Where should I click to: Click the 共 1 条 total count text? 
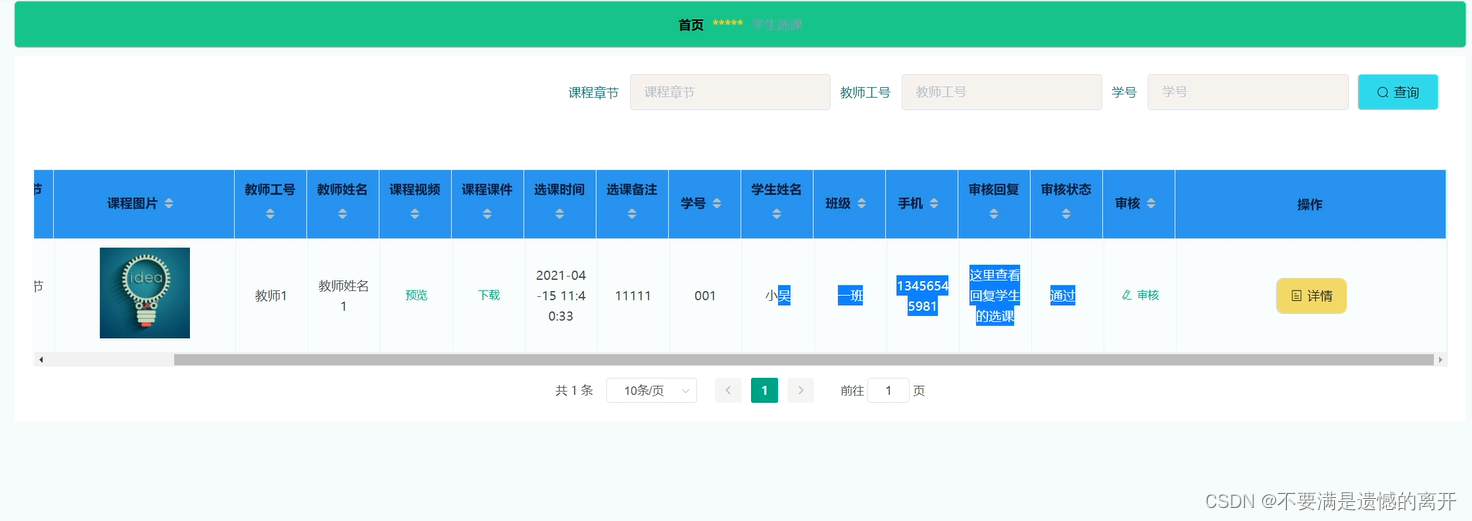coord(574,391)
